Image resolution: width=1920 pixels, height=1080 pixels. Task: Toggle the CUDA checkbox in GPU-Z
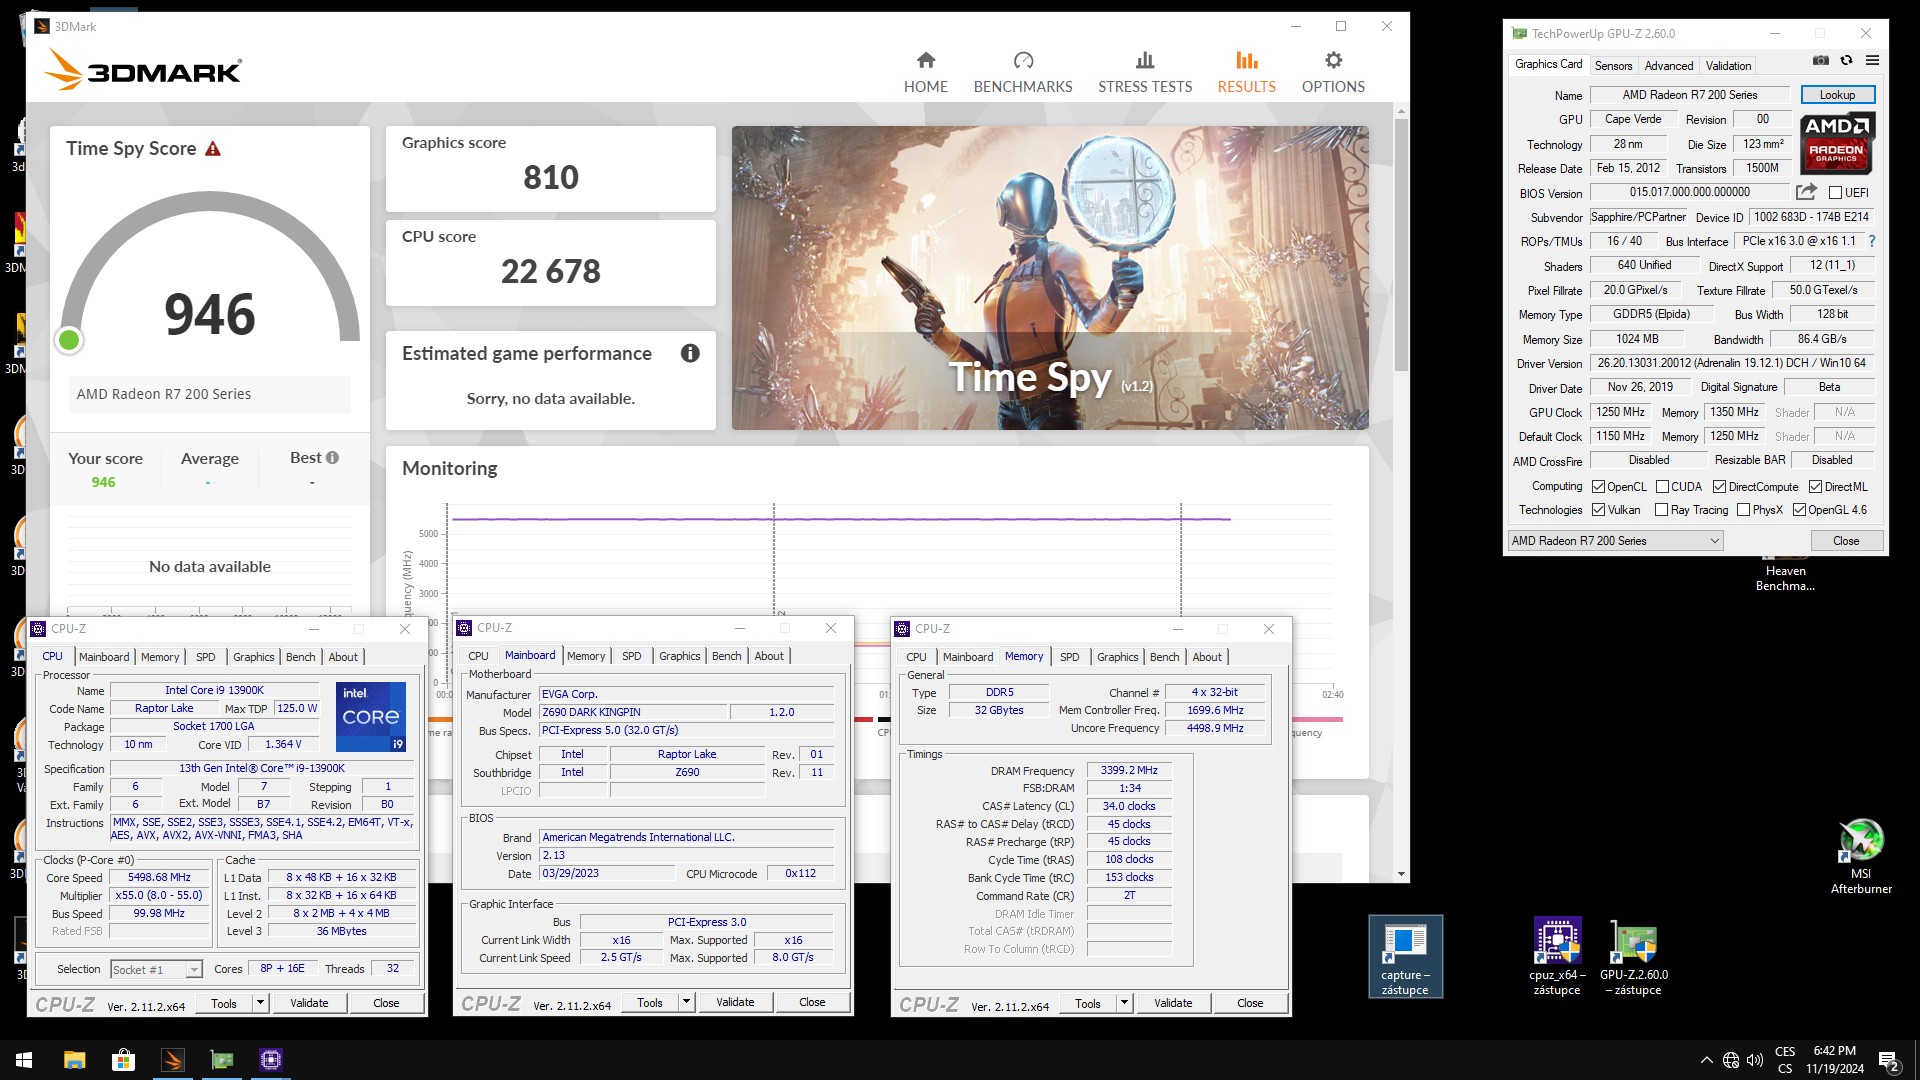(x=1662, y=487)
